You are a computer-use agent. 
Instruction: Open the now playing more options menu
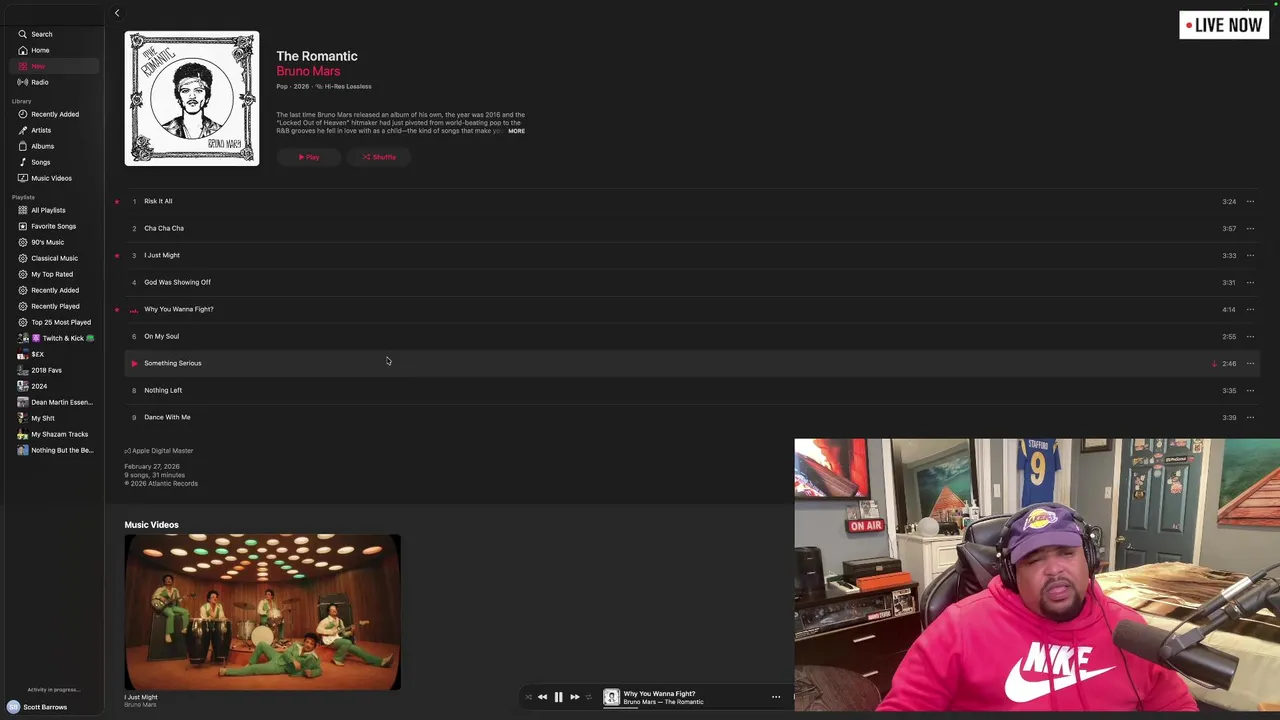pos(776,697)
